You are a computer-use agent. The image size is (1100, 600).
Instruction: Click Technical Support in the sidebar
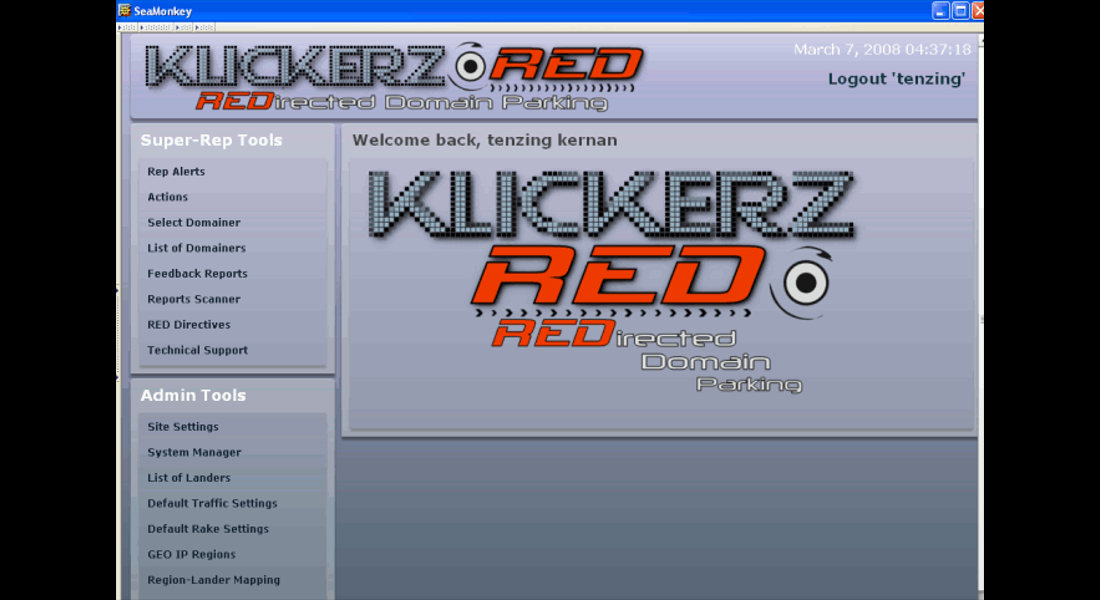click(x=197, y=350)
